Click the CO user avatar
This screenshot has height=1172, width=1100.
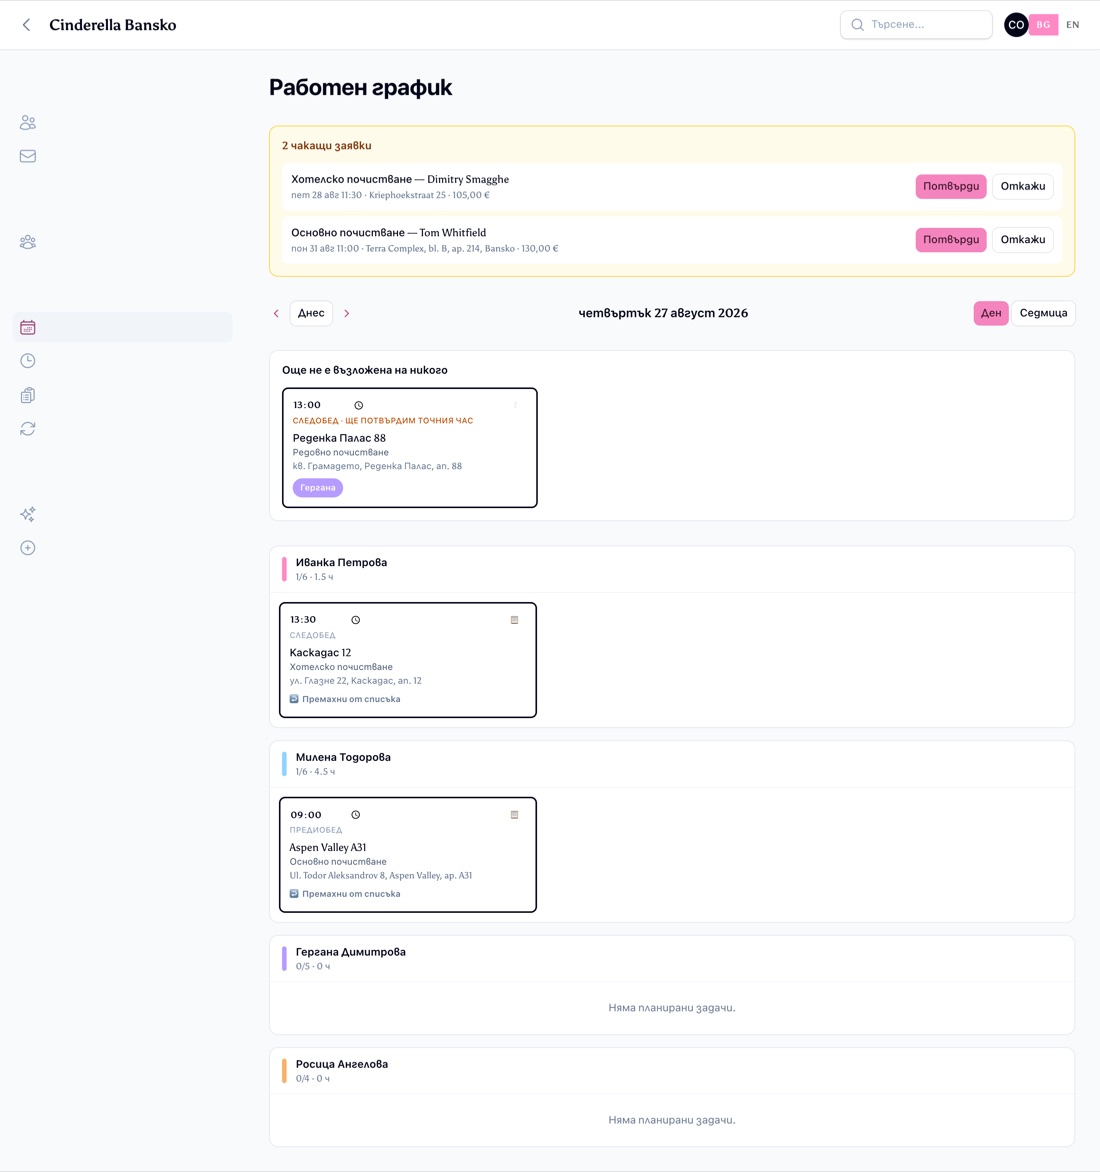[x=1016, y=25]
